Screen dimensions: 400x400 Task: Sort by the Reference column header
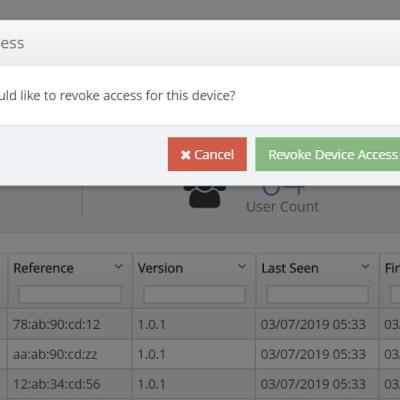coord(43,268)
